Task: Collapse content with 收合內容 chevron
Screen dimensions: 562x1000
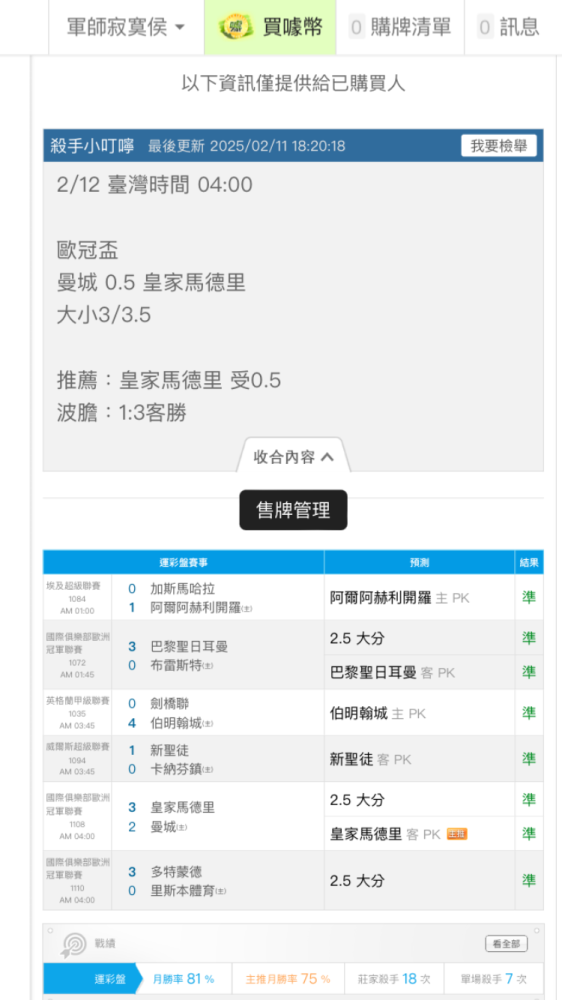Action: click(x=293, y=457)
